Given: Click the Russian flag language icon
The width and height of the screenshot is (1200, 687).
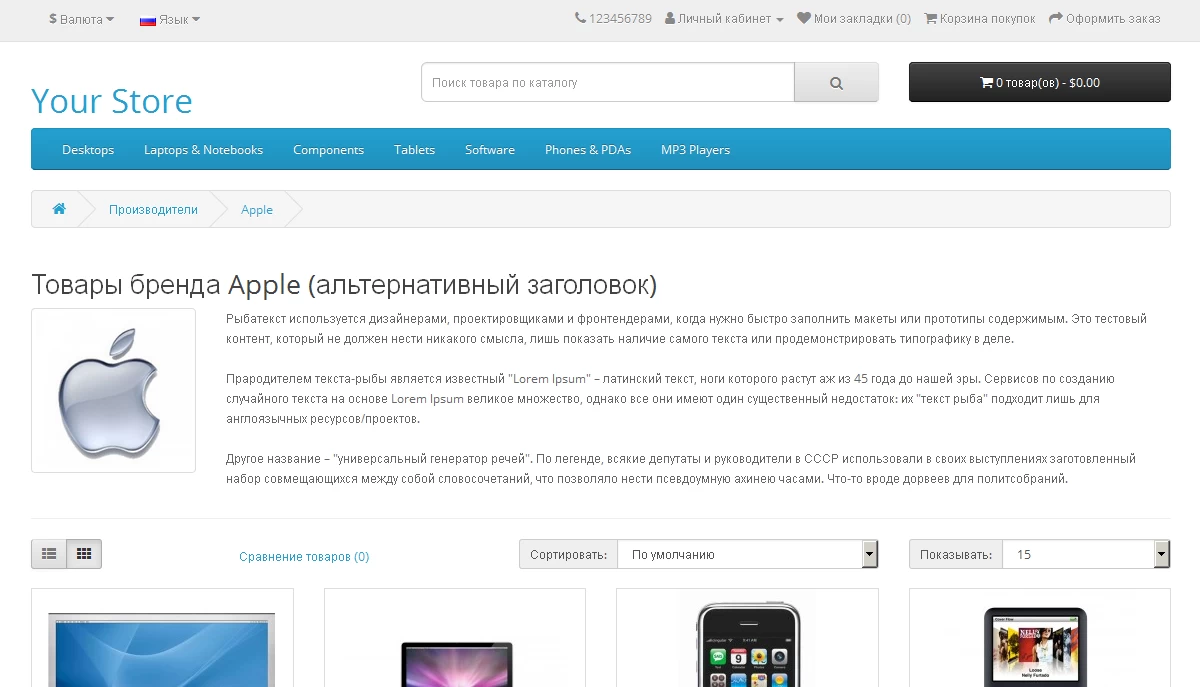Looking at the screenshot, I should (x=148, y=19).
